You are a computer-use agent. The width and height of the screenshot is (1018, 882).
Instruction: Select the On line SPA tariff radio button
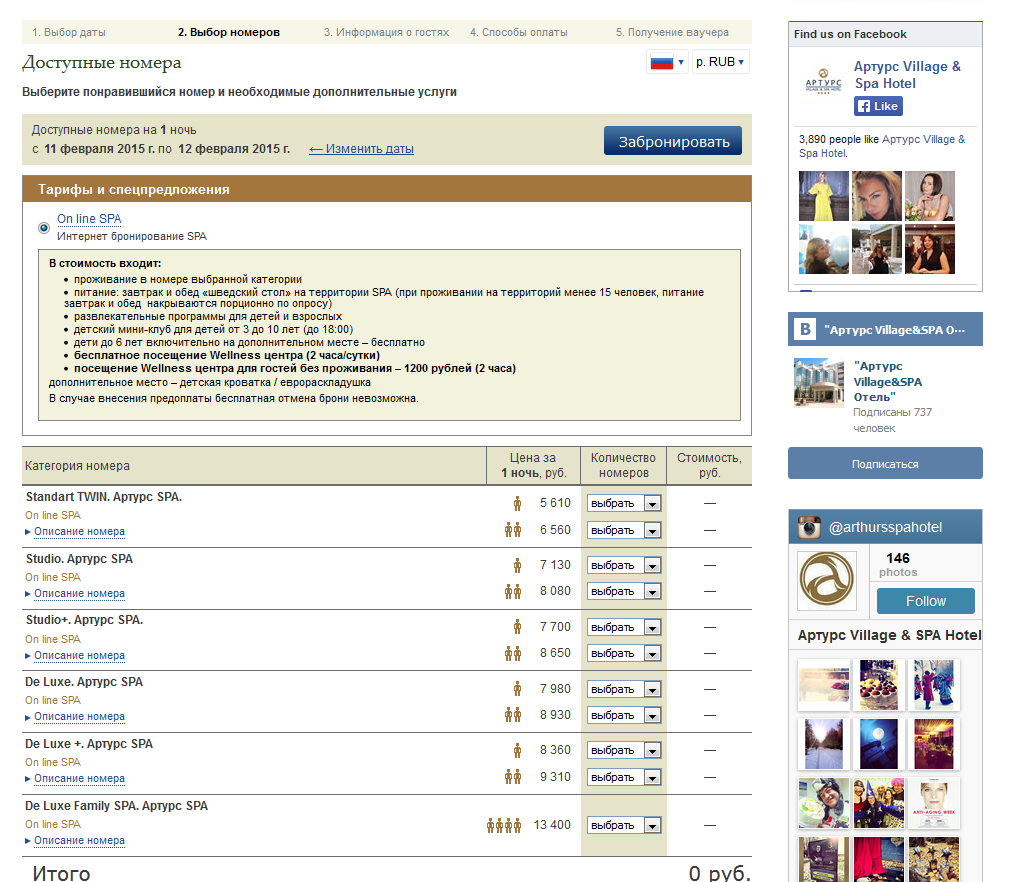click(x=43, y=228)
